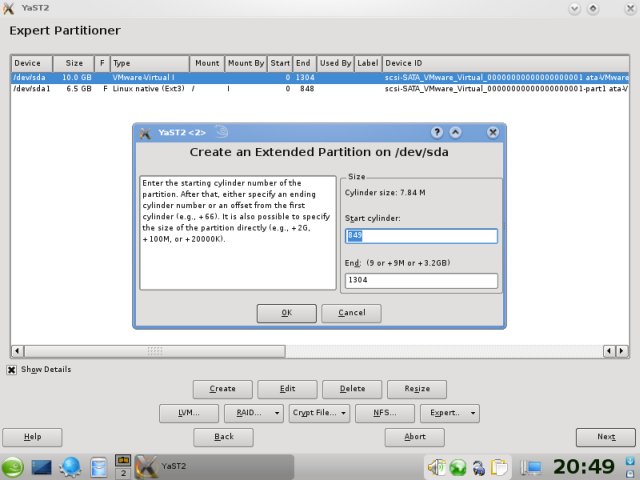Cancel the extended partition dialog
640x480 pixels.
(x=351, y=313)
